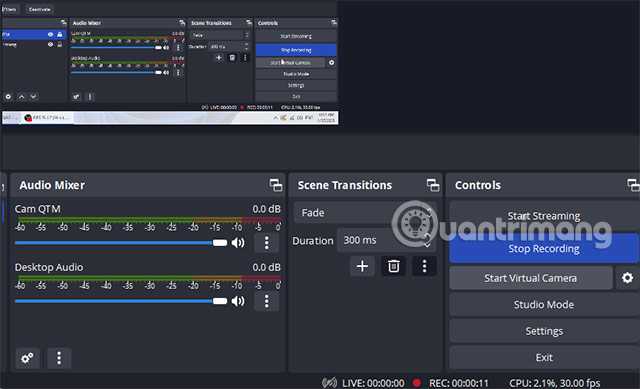The height and width of the screenshot is (389, 640).
Task: Open Audio Mixer panel menu dots
Action: (x=59, y=358)
